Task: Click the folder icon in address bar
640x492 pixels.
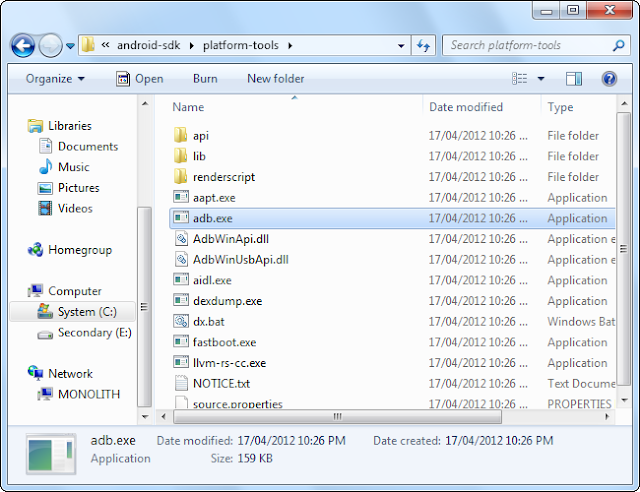Action: click(88, 45)
